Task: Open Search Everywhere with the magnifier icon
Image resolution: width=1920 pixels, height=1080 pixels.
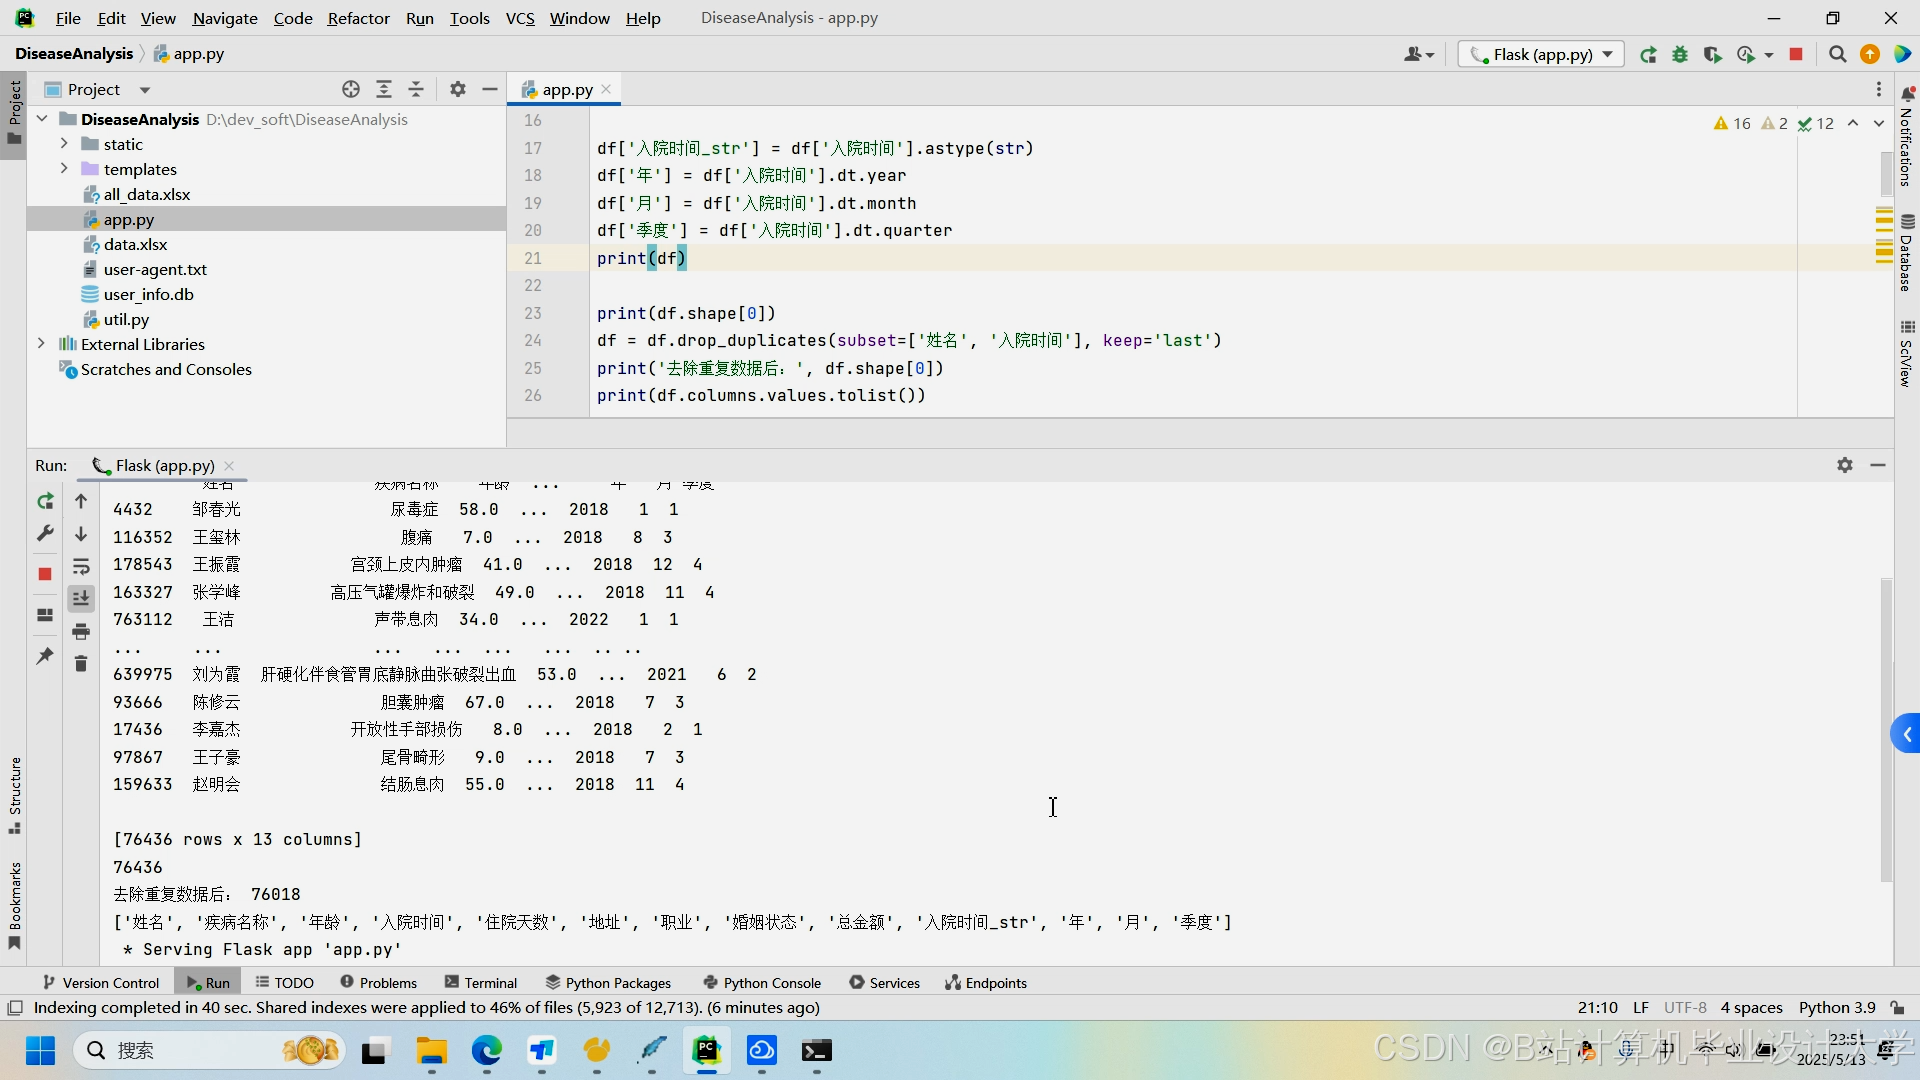Action: coord(1836,54)
